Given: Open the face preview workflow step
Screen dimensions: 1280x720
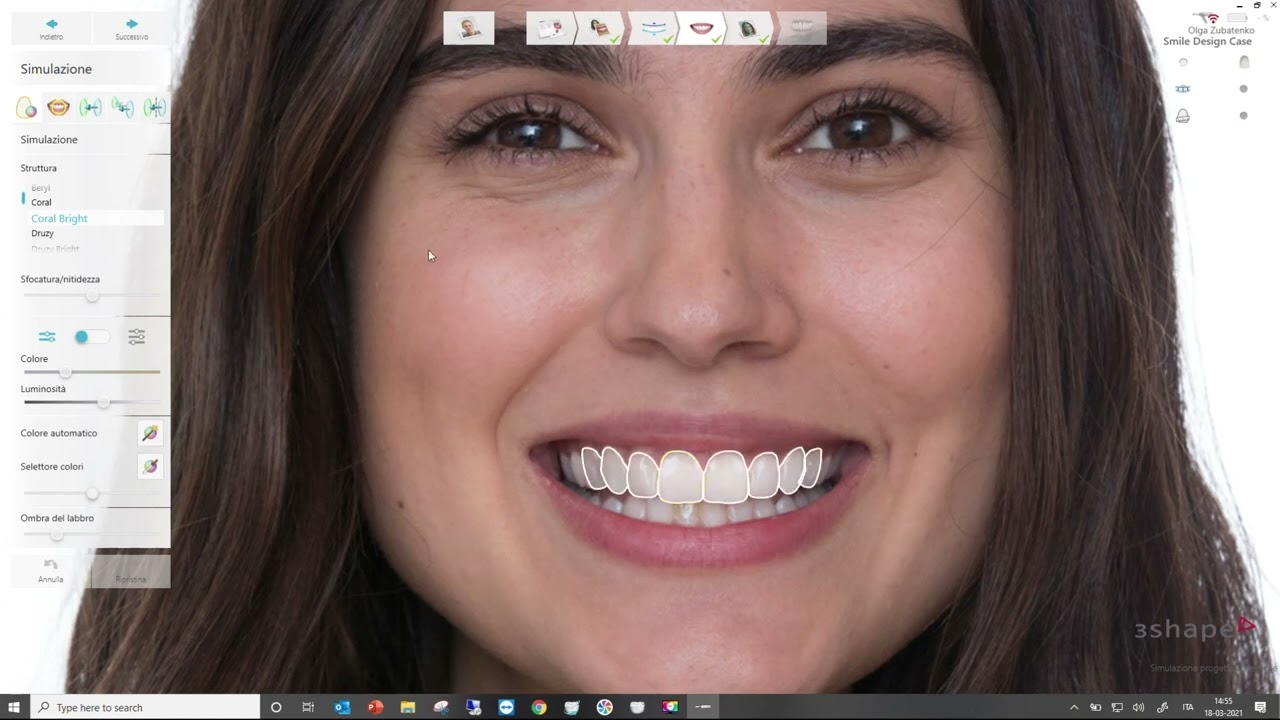Looking at the screenshot, I should [x=749, y=28].
